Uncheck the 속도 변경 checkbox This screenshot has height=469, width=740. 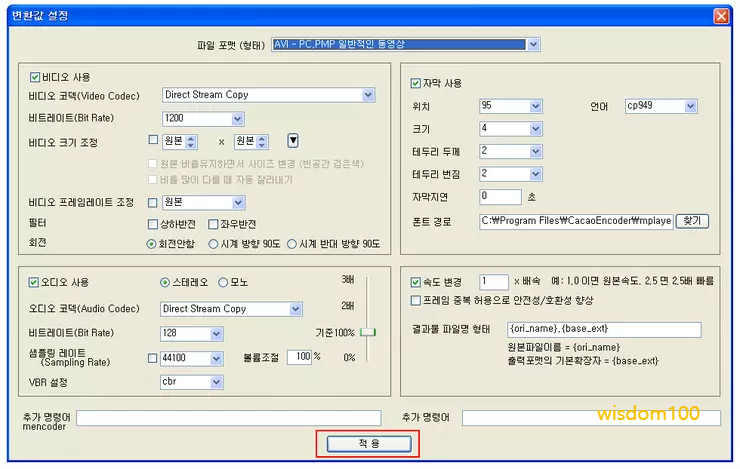coord(416,283)
